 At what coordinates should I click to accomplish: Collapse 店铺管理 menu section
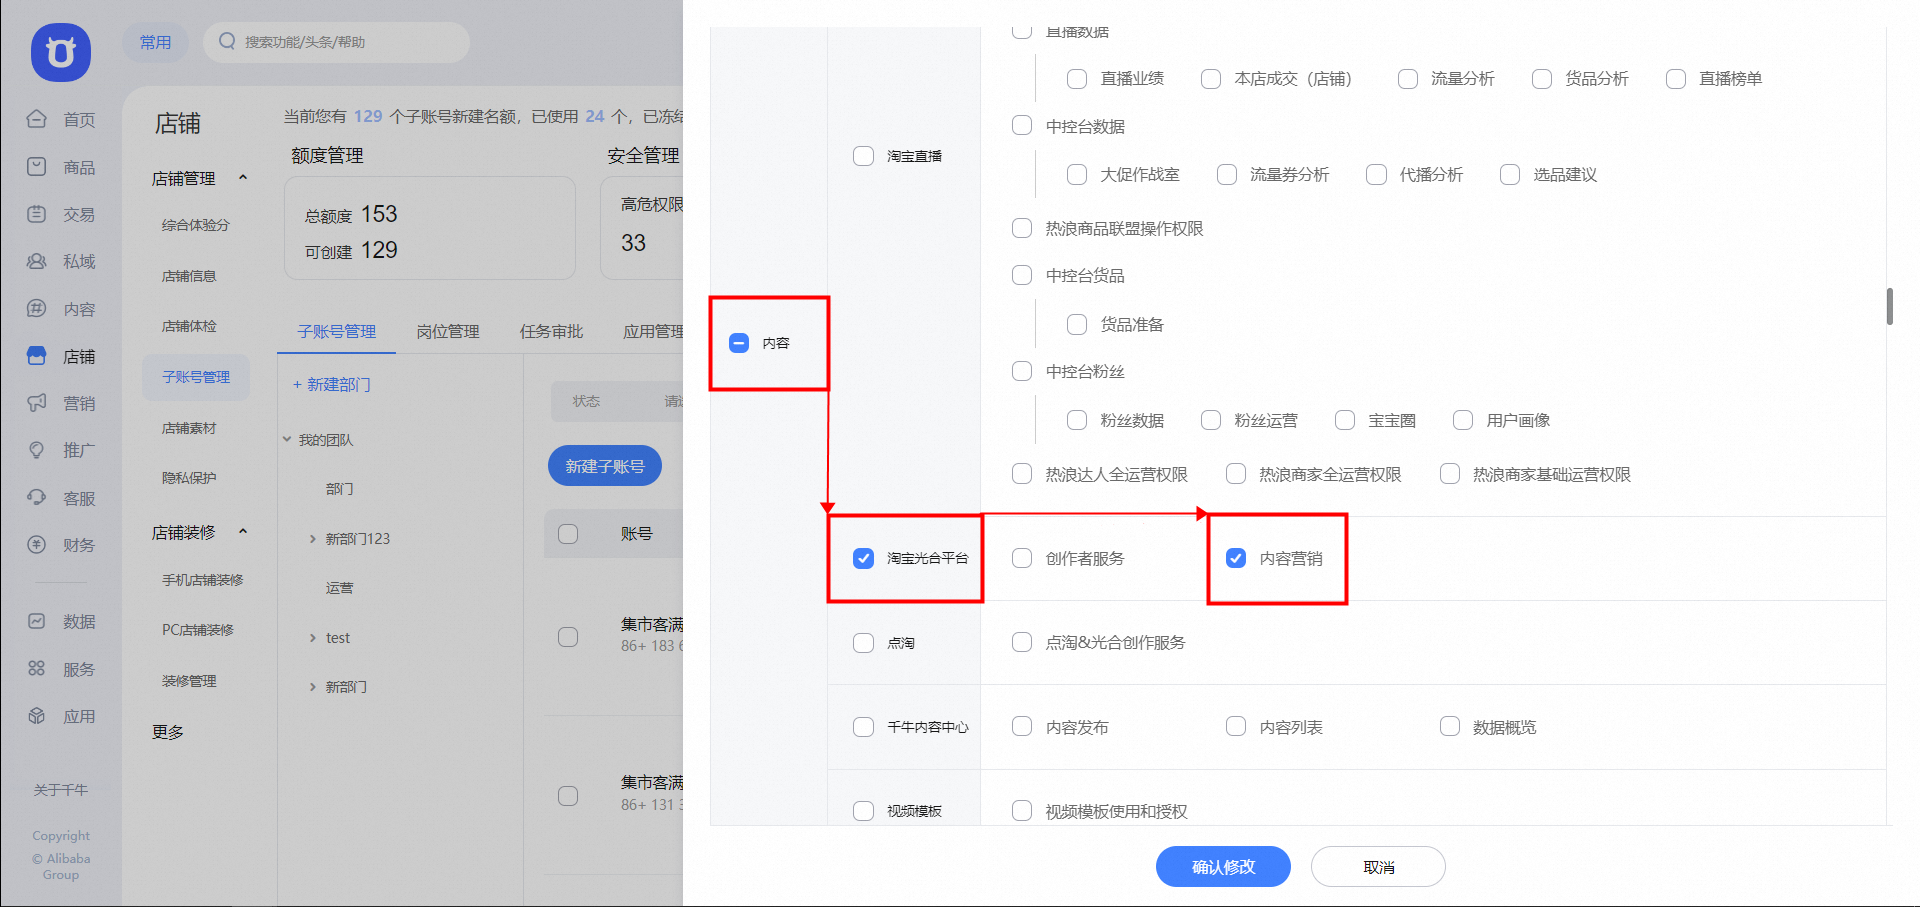(243, 178)
